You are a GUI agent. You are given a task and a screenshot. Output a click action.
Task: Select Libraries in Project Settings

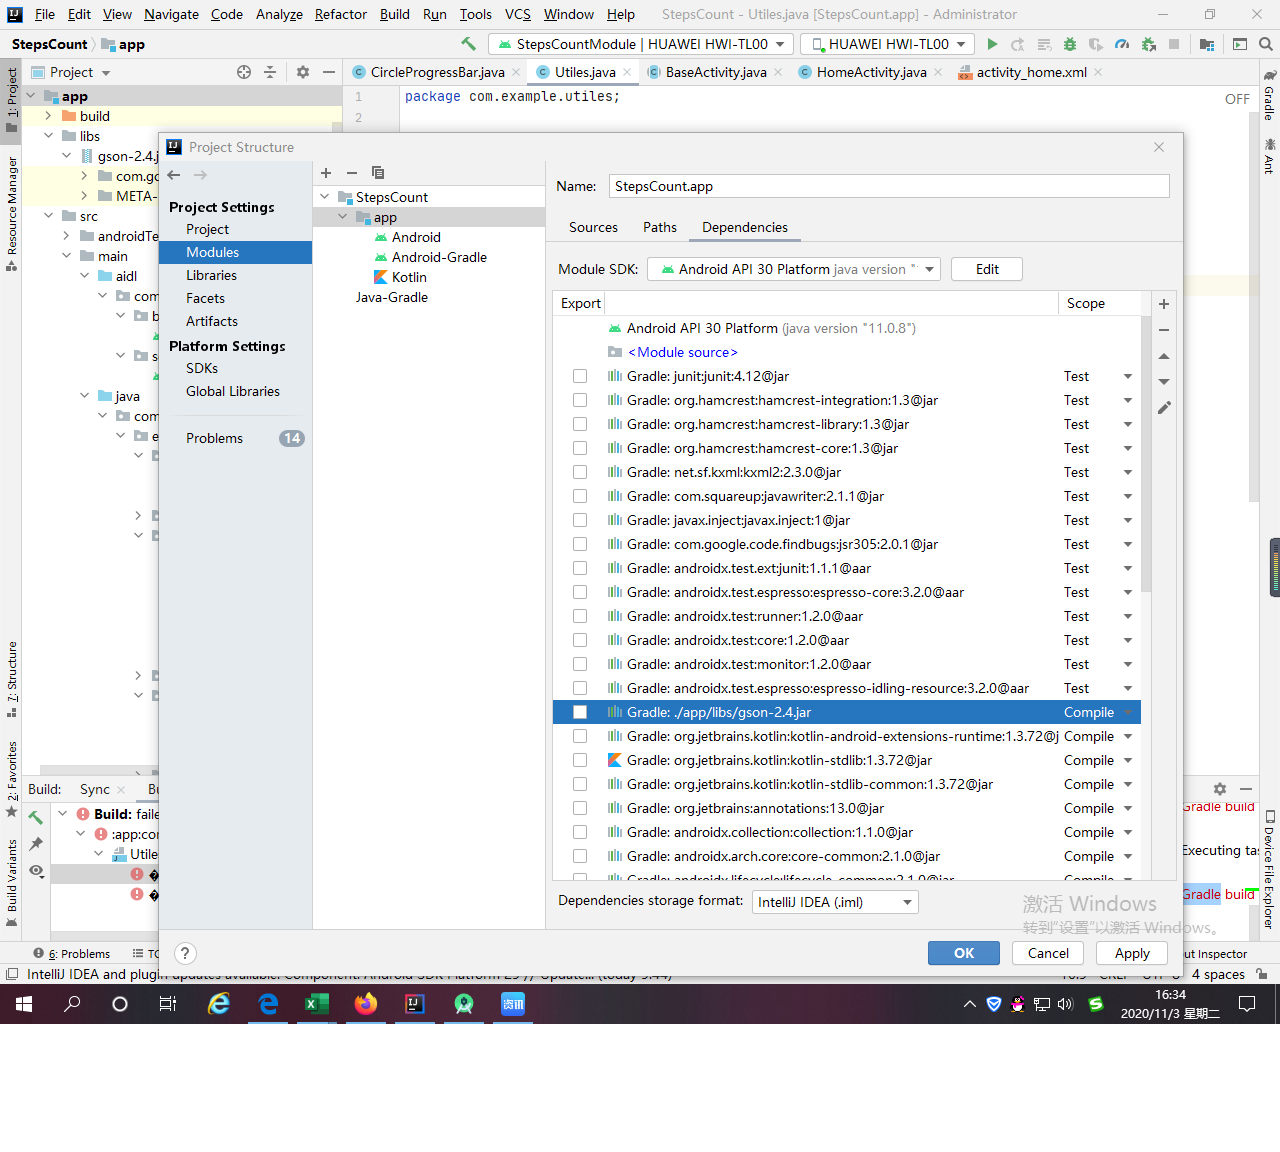(211, 275)
